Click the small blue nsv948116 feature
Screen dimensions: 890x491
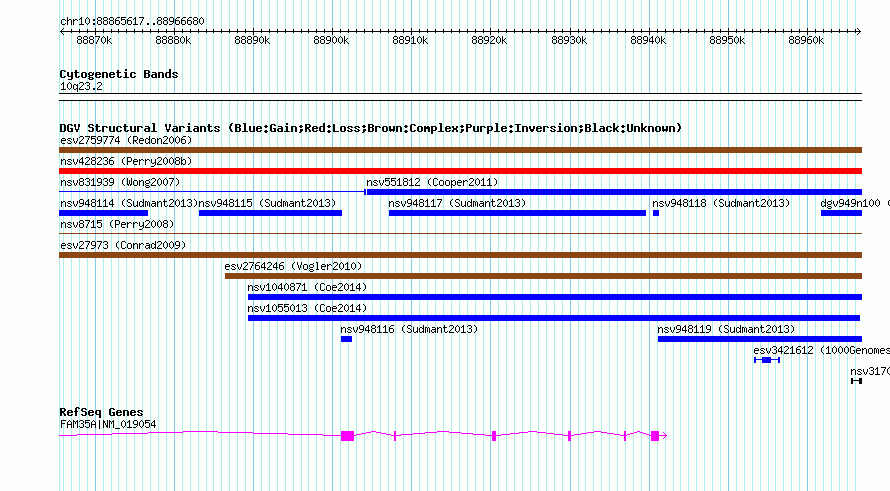coord(346,339)
